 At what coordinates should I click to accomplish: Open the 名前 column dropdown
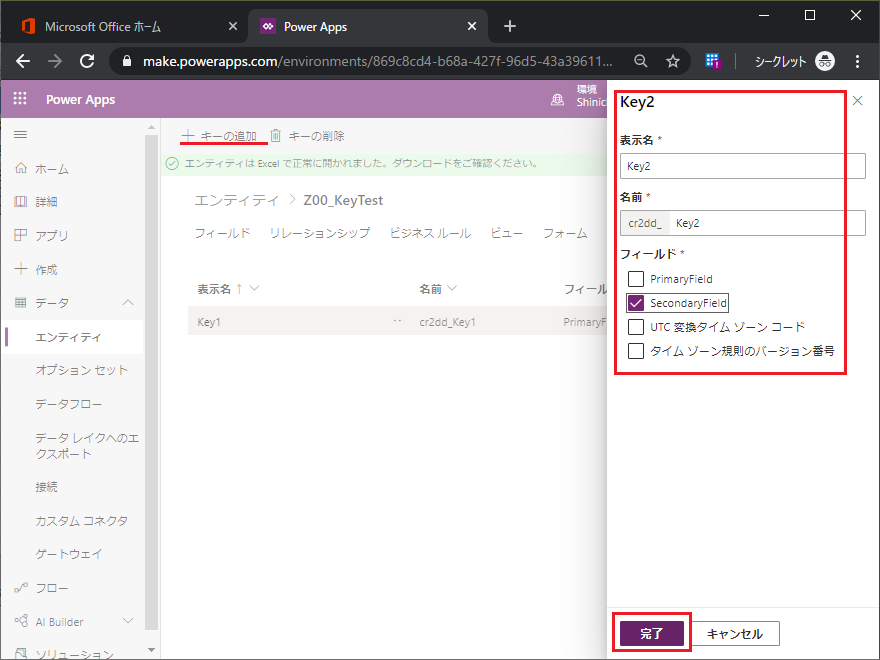coord(452,288)
